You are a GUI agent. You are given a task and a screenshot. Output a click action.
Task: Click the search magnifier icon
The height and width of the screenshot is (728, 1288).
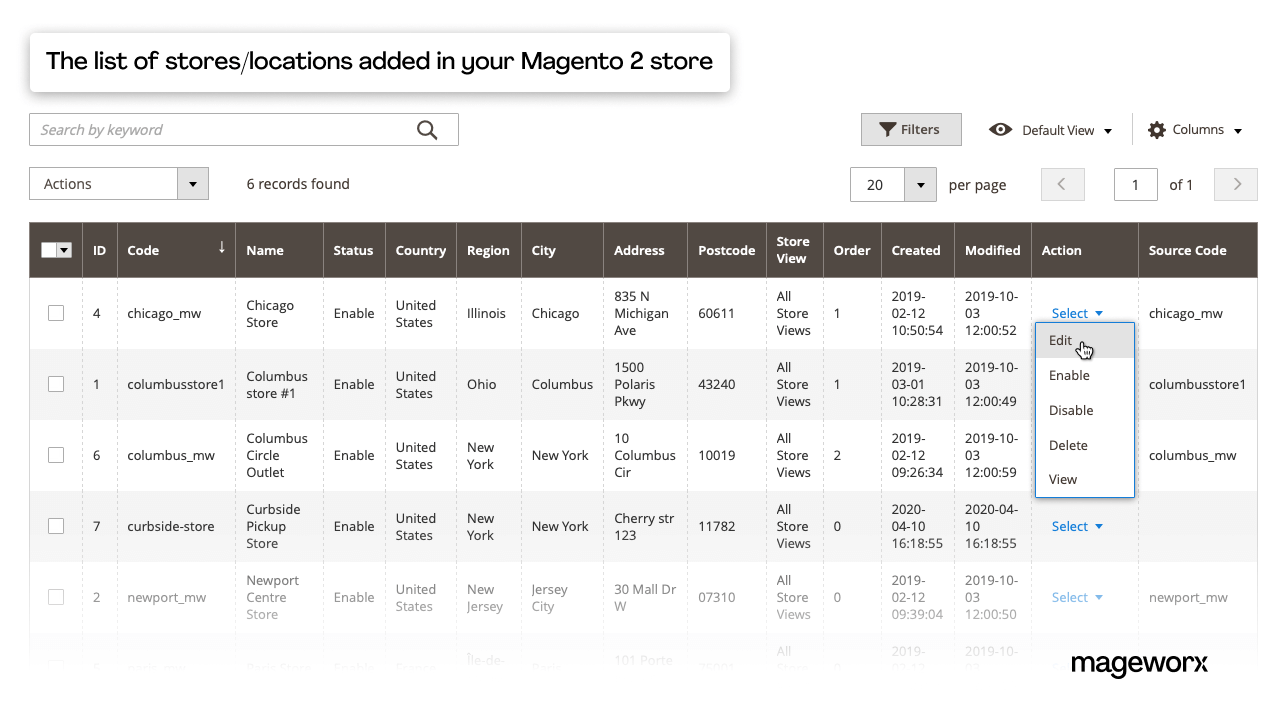427,129
